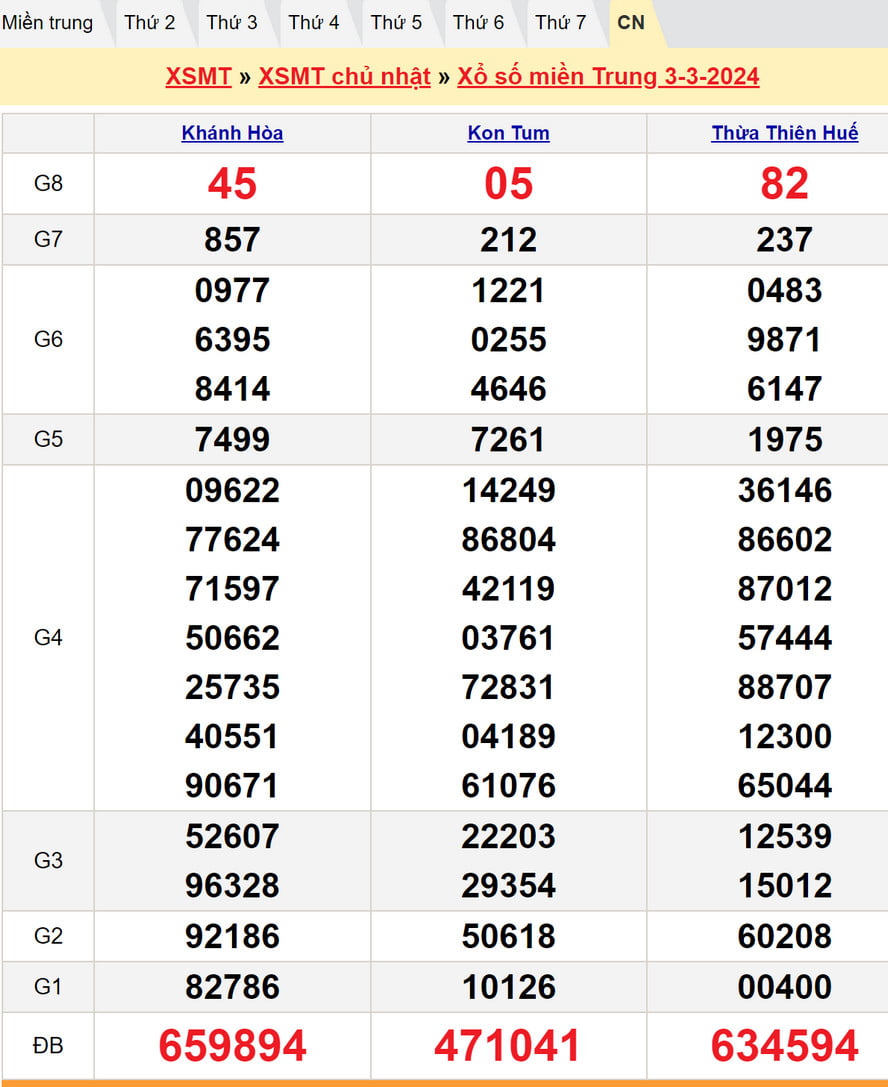Screen dimensions: 888x1087
Task: Open the Thứ 5 results tab
Action: click(396, 23)
